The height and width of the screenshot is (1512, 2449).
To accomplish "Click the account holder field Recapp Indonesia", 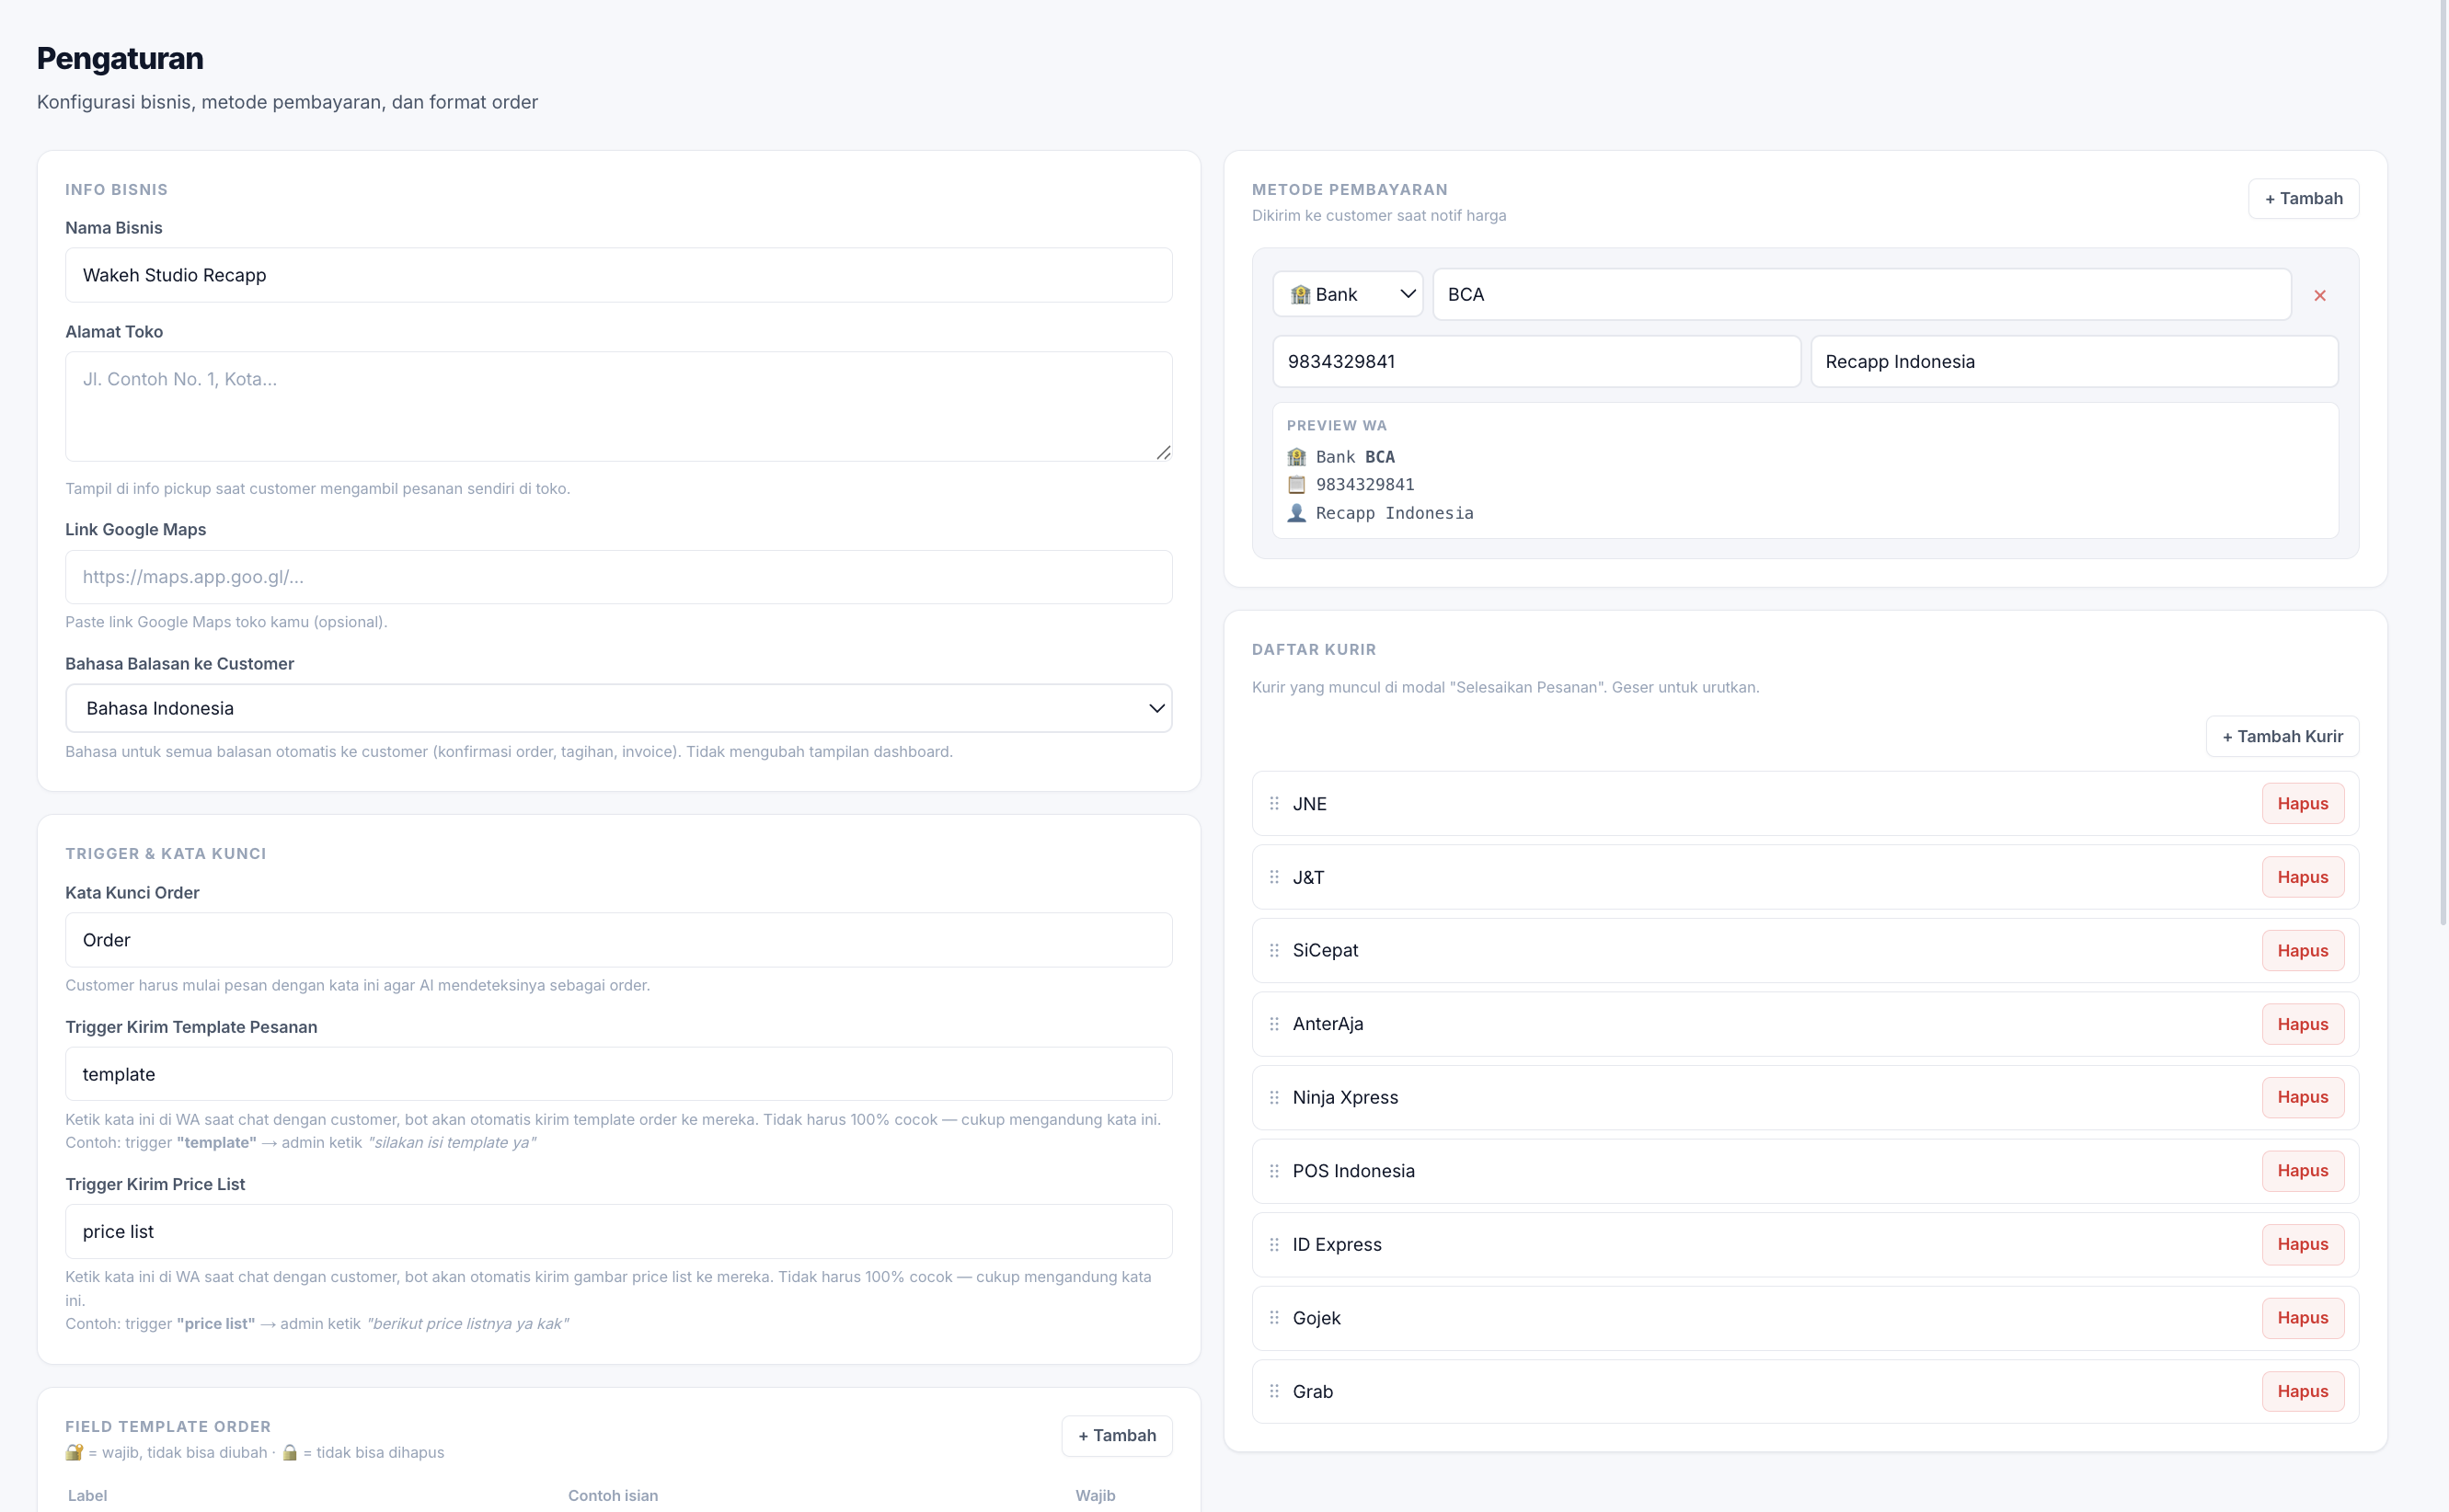I will tap(2074, 361).
